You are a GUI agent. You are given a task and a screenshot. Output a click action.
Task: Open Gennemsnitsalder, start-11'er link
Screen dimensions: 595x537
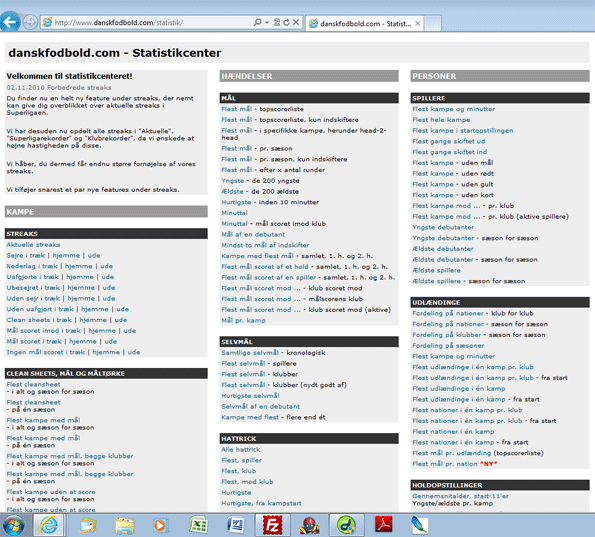click(460, 496)
